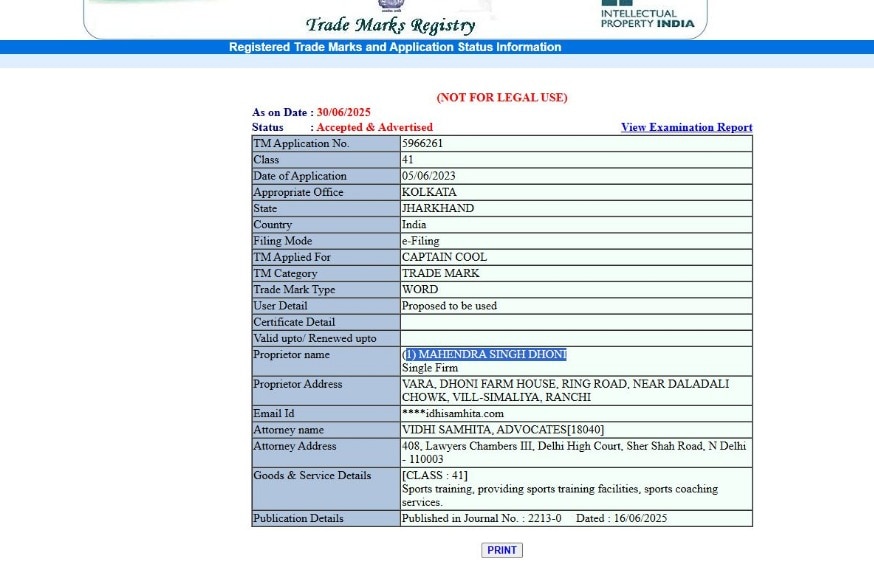Click the Email Id value idhisamhita.com

(453, 413)
